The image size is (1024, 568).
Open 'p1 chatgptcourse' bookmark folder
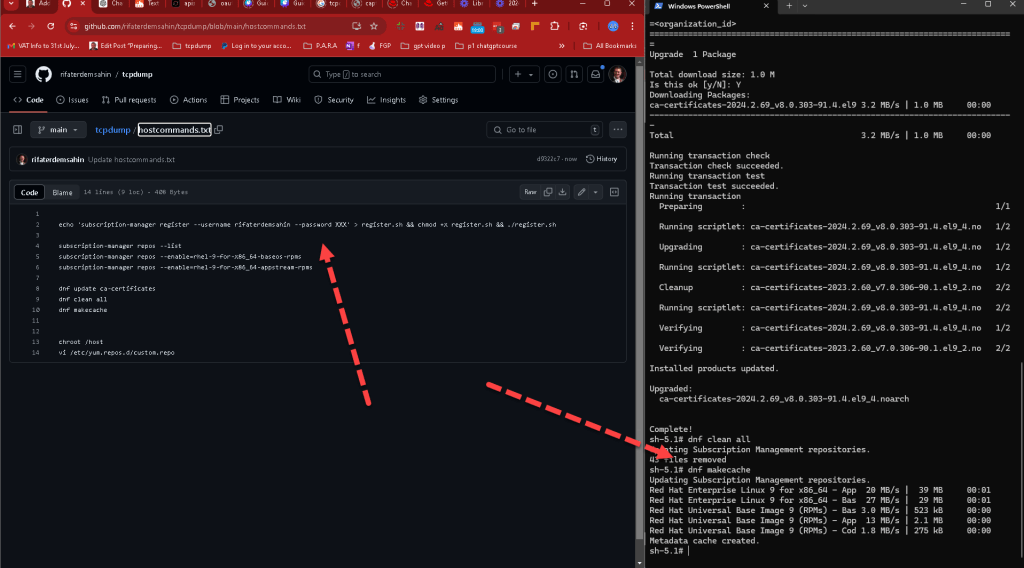[486, 46]
